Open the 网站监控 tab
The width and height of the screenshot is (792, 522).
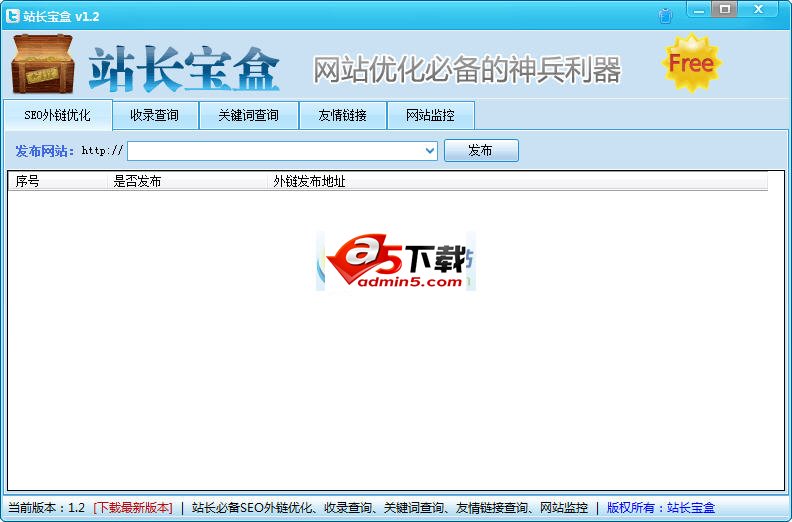tap(430, 115)
